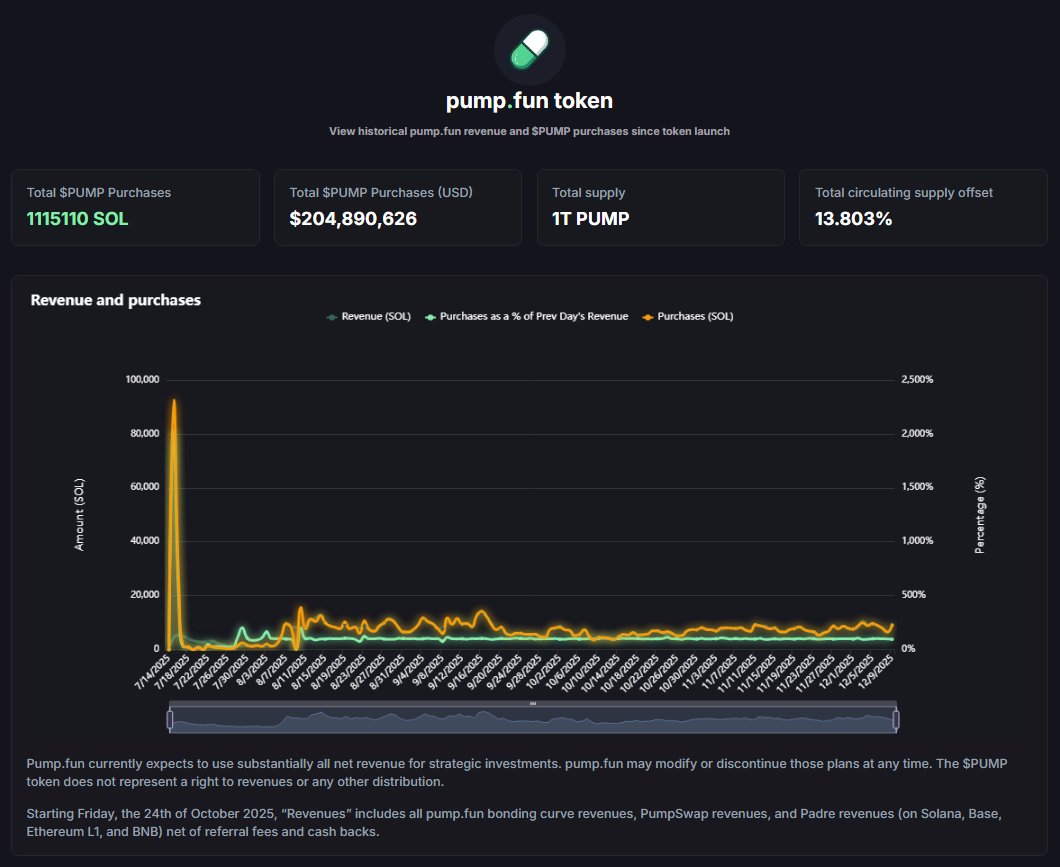Screen dimensions: 1060x867
Task: Click the disclaimer paragraph about strategic investments
Action: [516, 772]
